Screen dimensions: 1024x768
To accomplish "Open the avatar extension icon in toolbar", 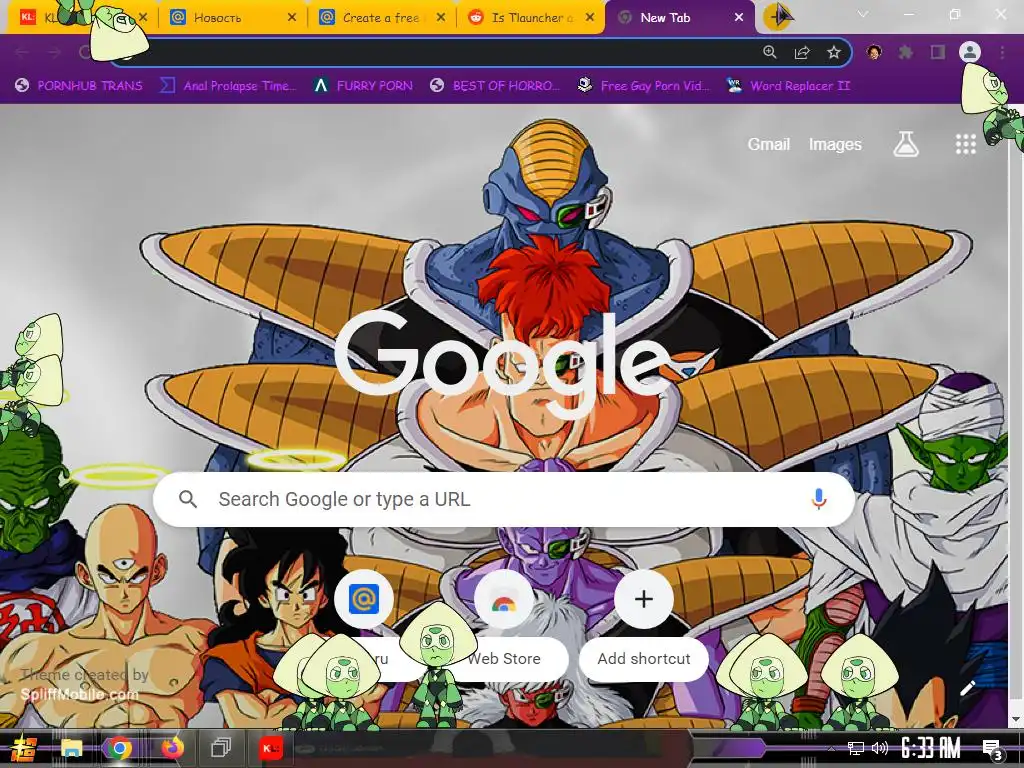I will click(874, 52).
